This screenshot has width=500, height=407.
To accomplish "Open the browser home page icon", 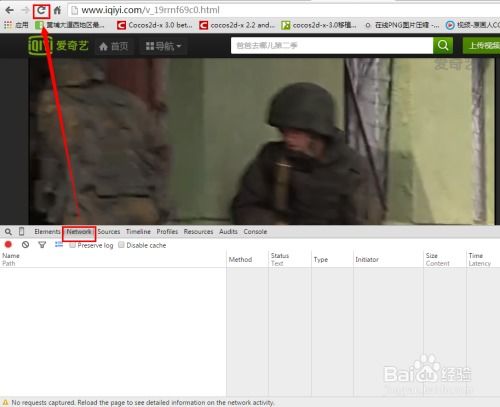I will (57, 10).
